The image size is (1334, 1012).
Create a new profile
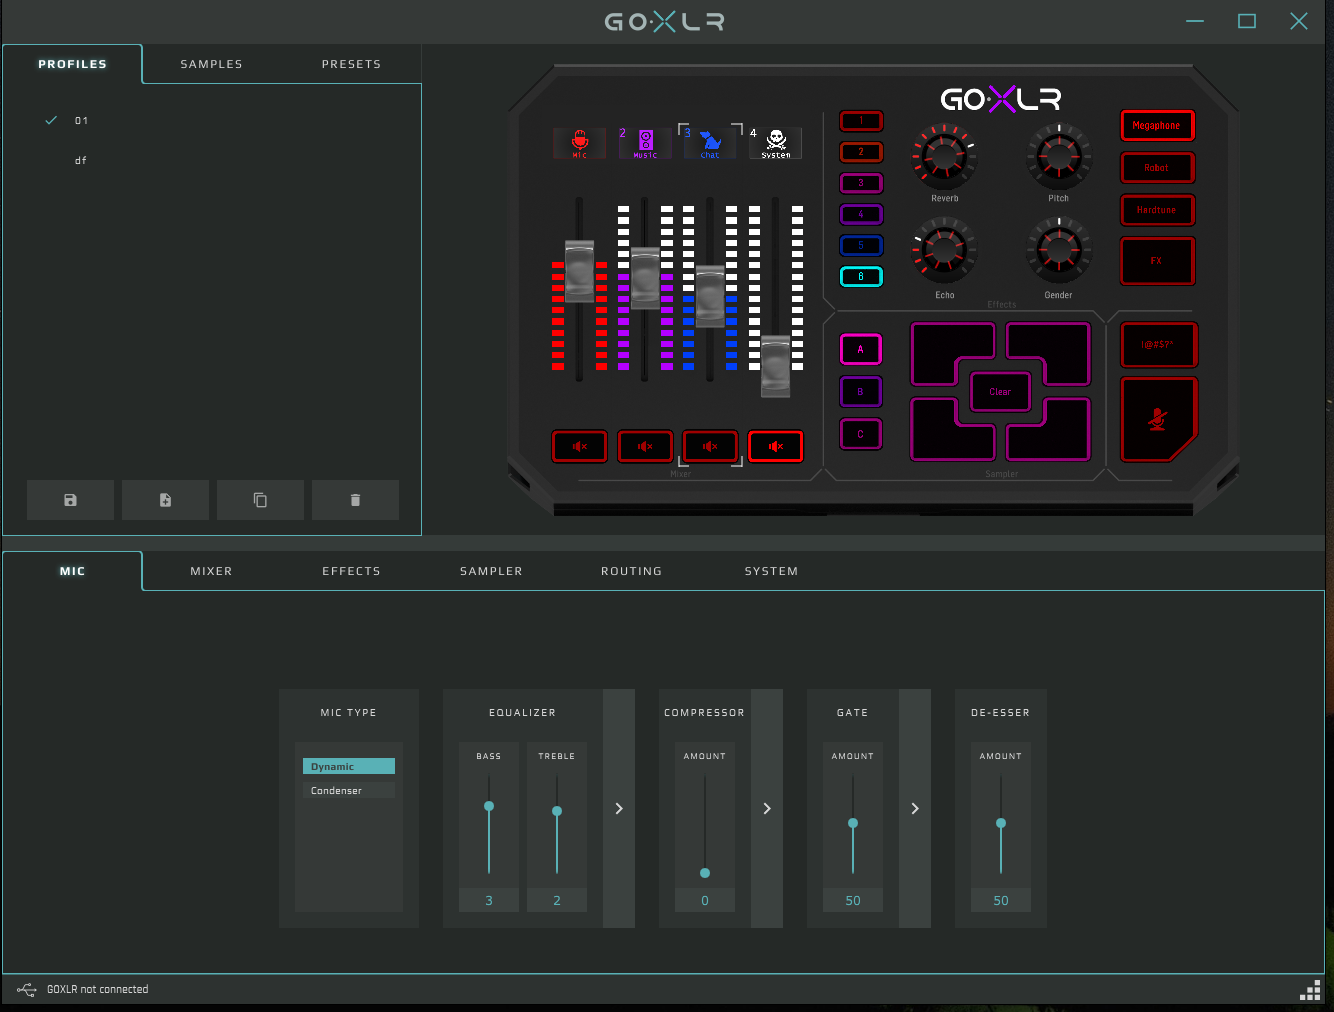tap(165, 499)
